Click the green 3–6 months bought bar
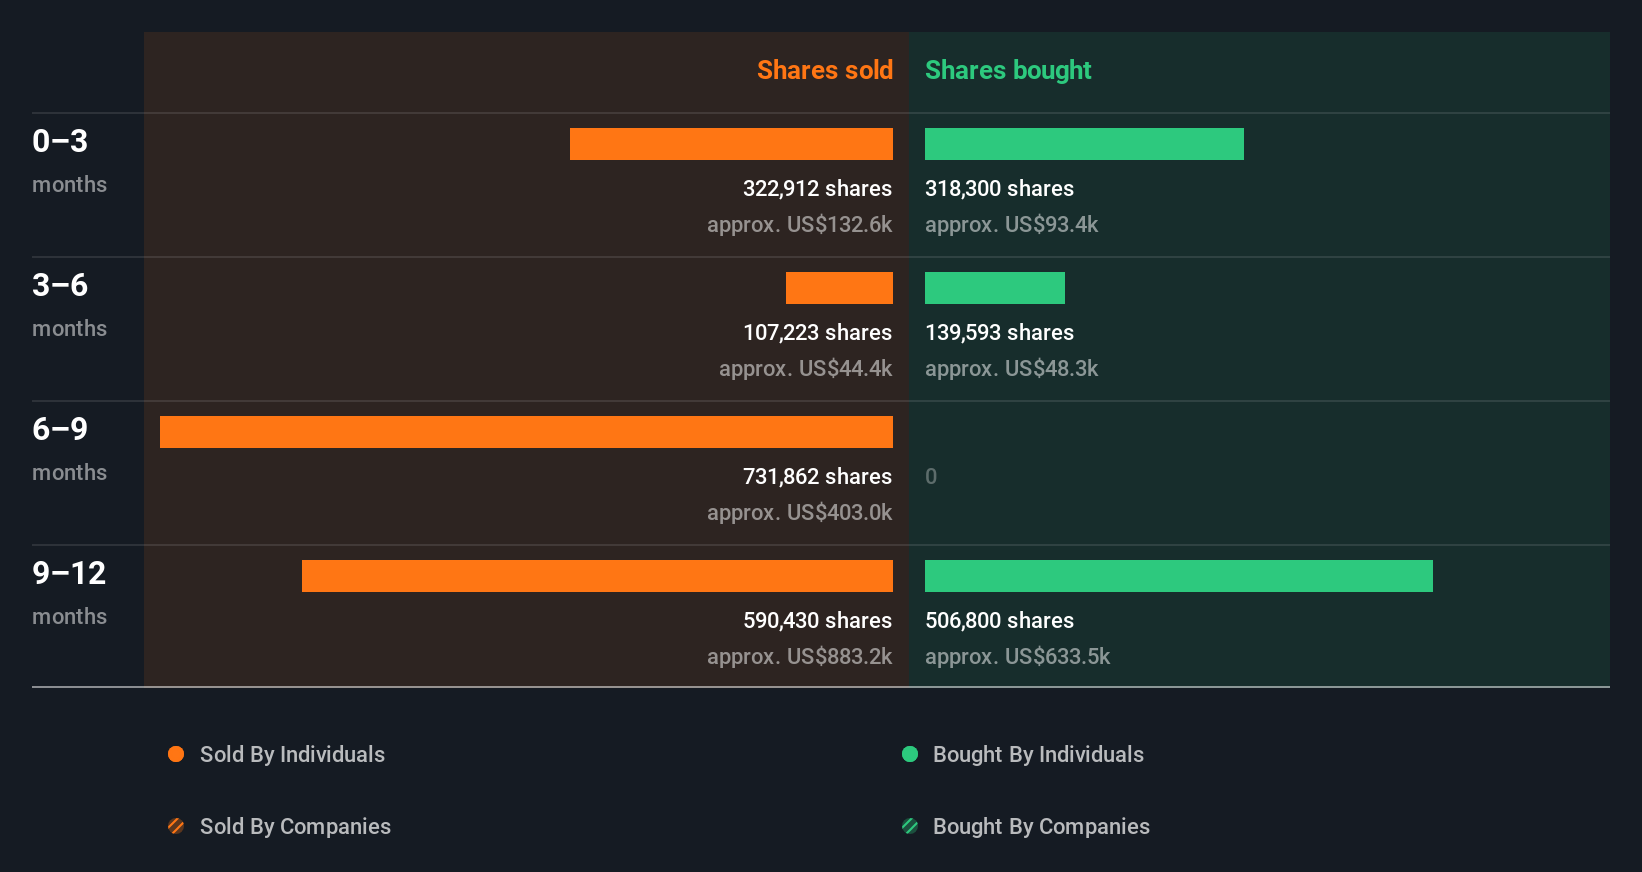Image resolution: width=1642 pixels, height=872 pixels. [995, 288]
